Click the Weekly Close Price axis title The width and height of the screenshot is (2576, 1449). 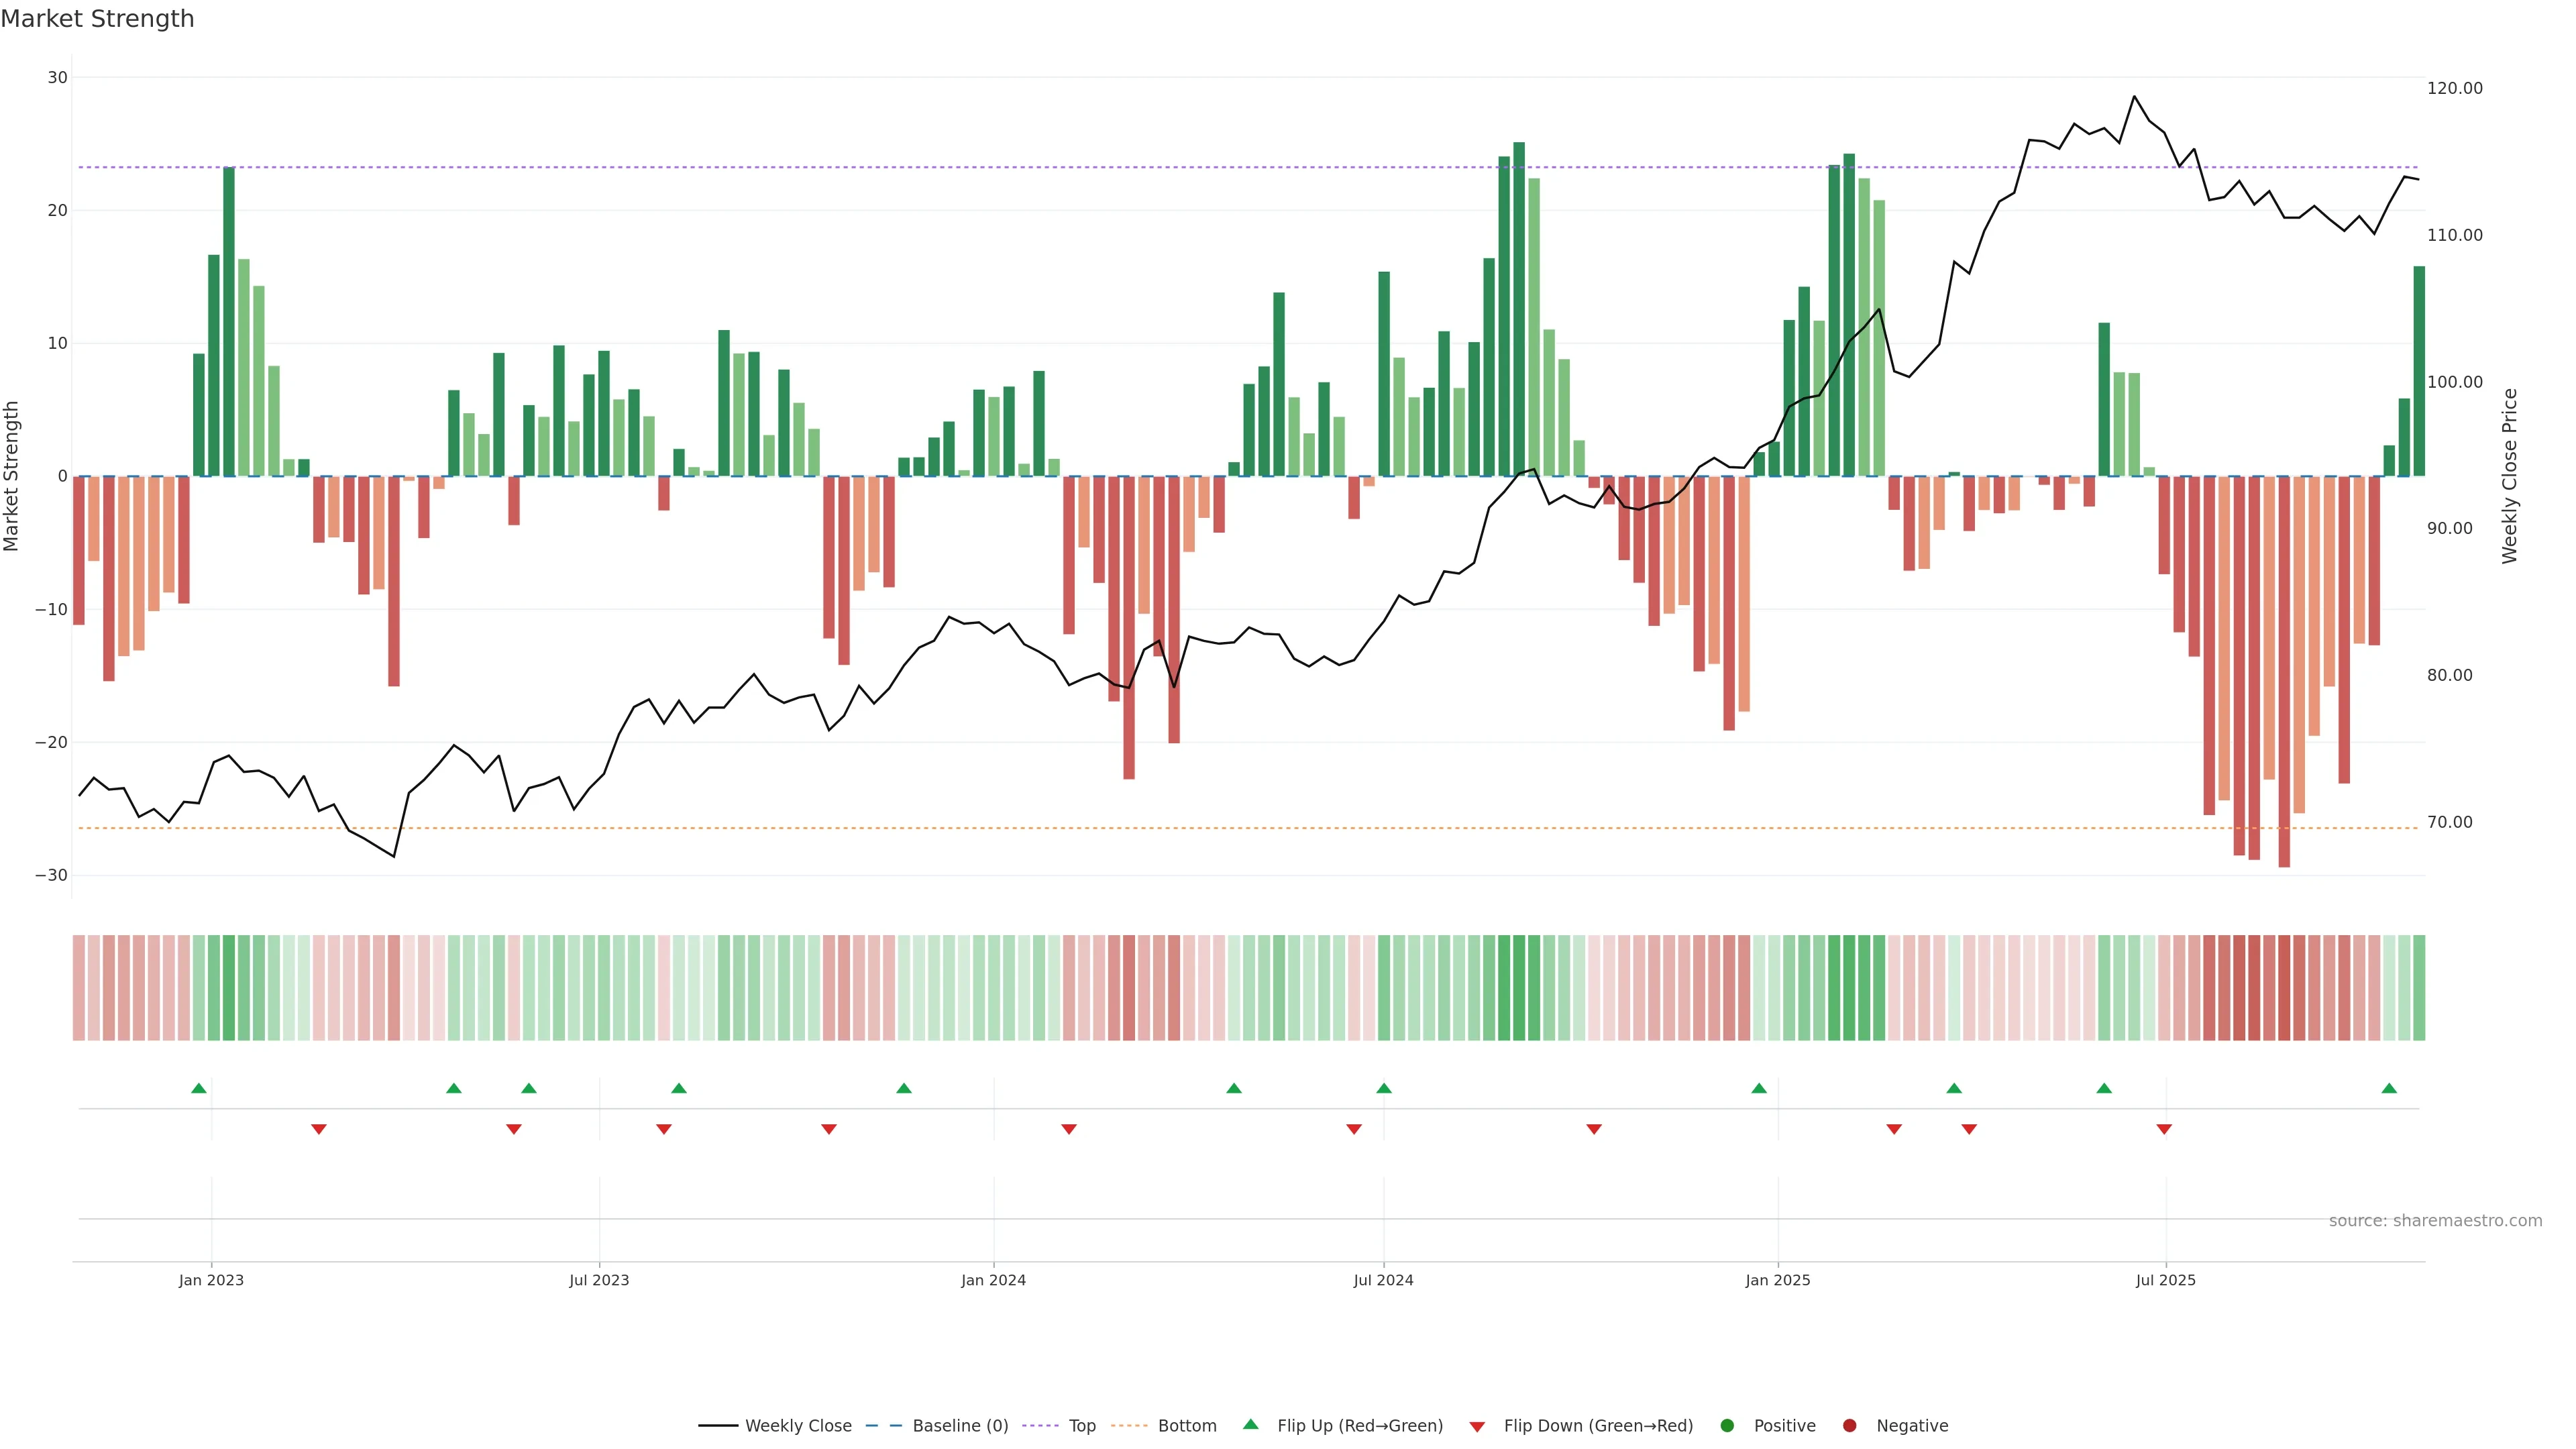[x=2509, y=476]
